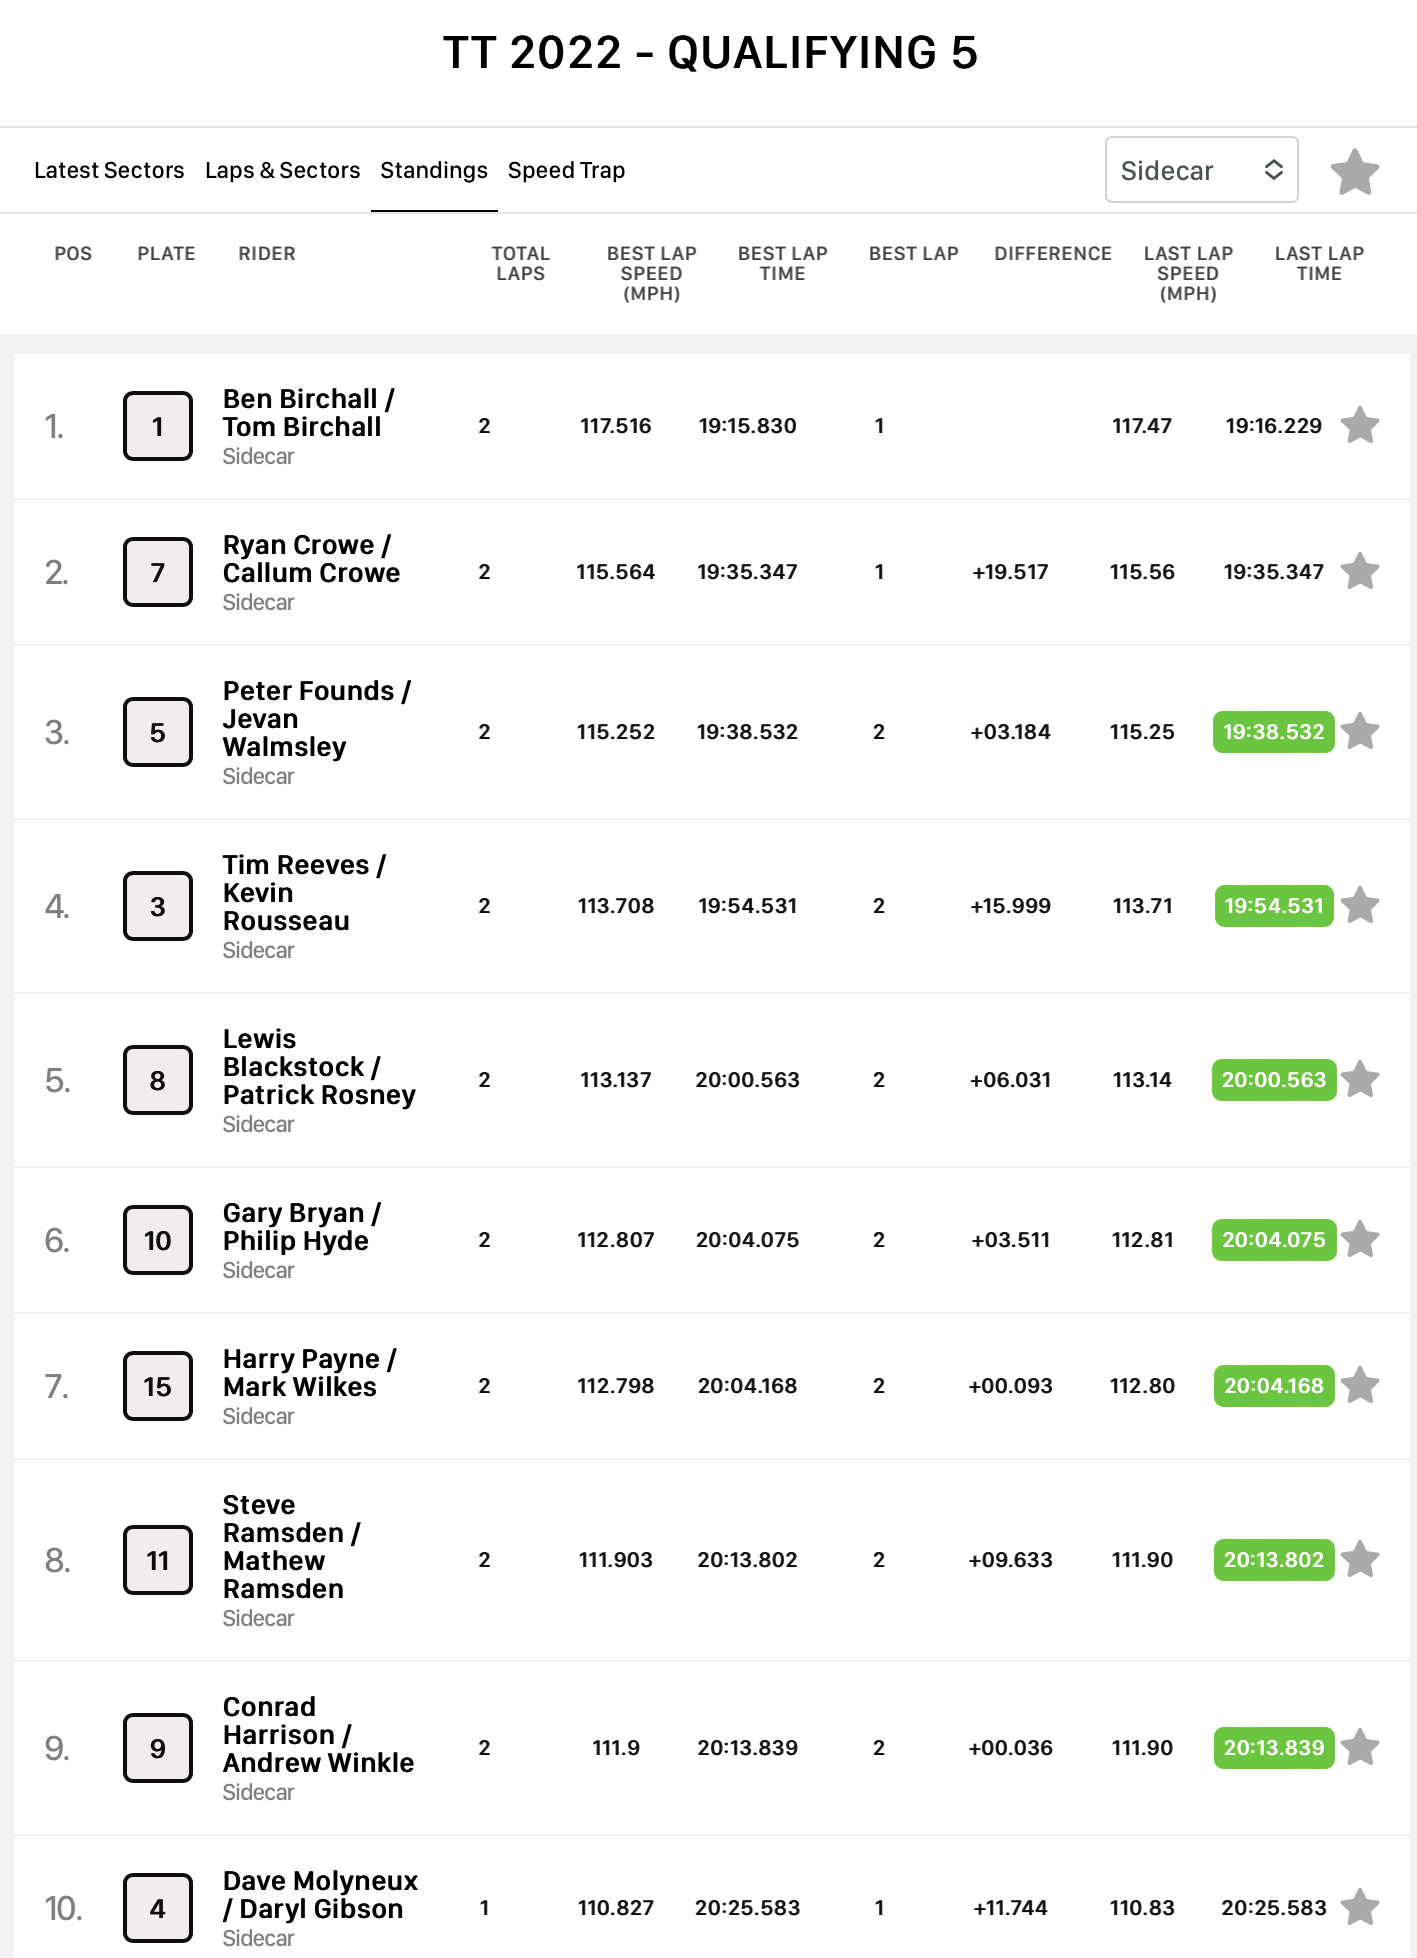This screenshot has height=1958, width=1417.
Task: Click plate number 4 badge
Action: 158,1908
